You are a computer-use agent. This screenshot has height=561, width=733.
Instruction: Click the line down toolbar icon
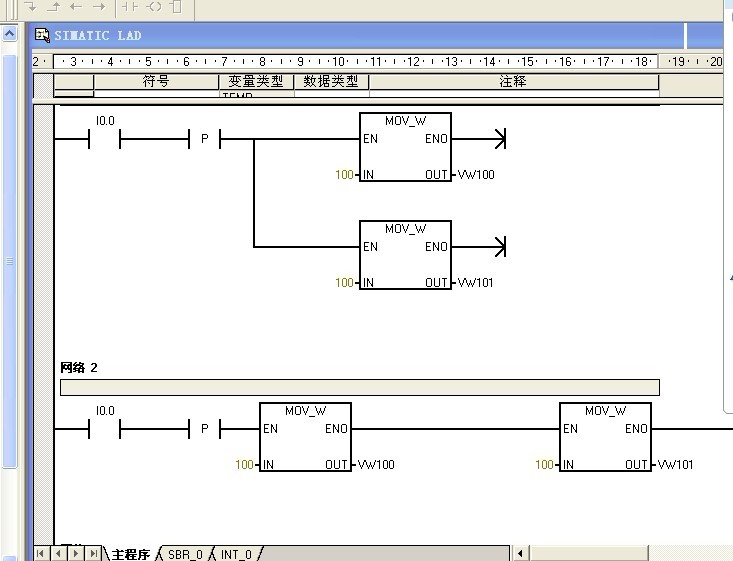coord(32,7)
